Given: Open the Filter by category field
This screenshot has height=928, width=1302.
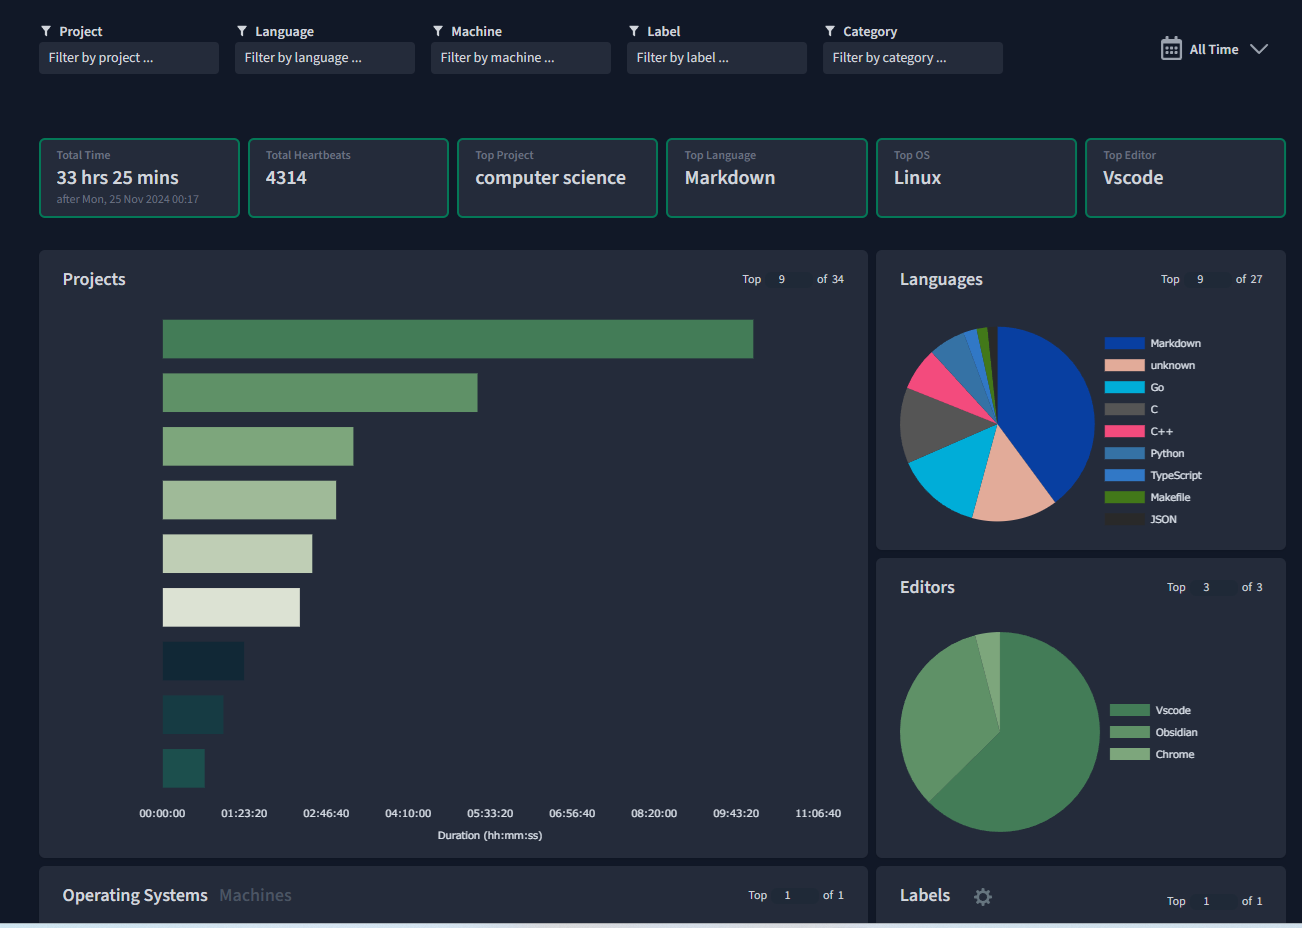Looking at the screenshot, I should [912, 58].
